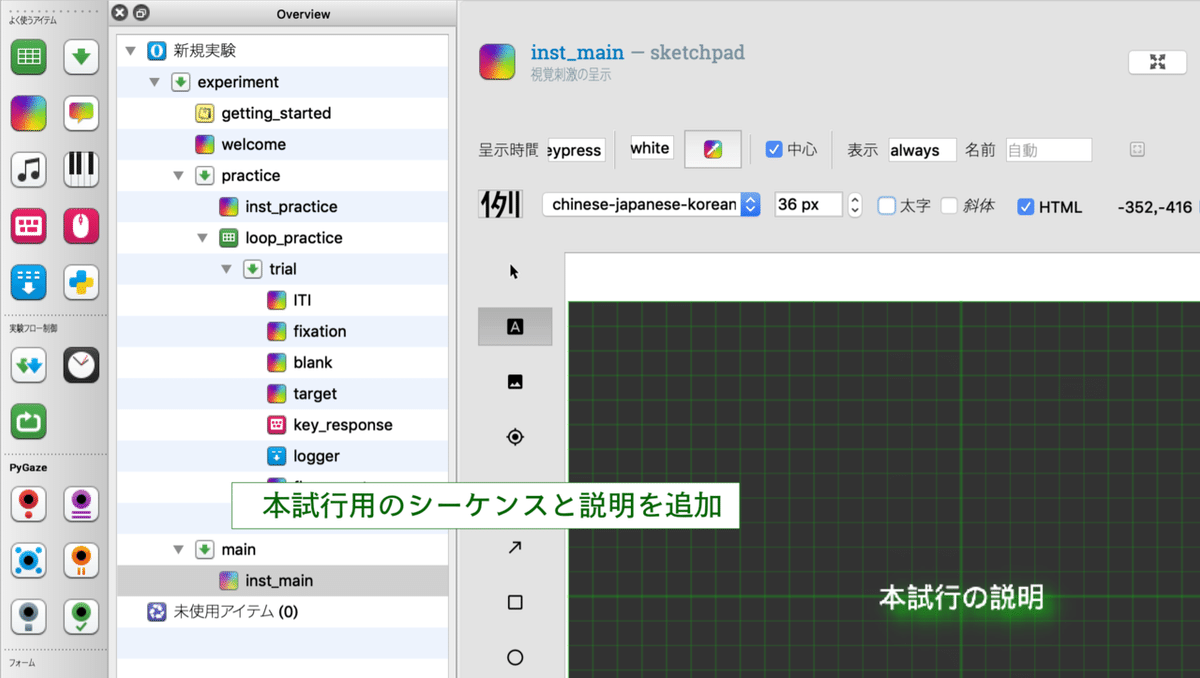Select the ITI item in trial
The height and width of the screenshot is (678, 1200).
point(303,300)
